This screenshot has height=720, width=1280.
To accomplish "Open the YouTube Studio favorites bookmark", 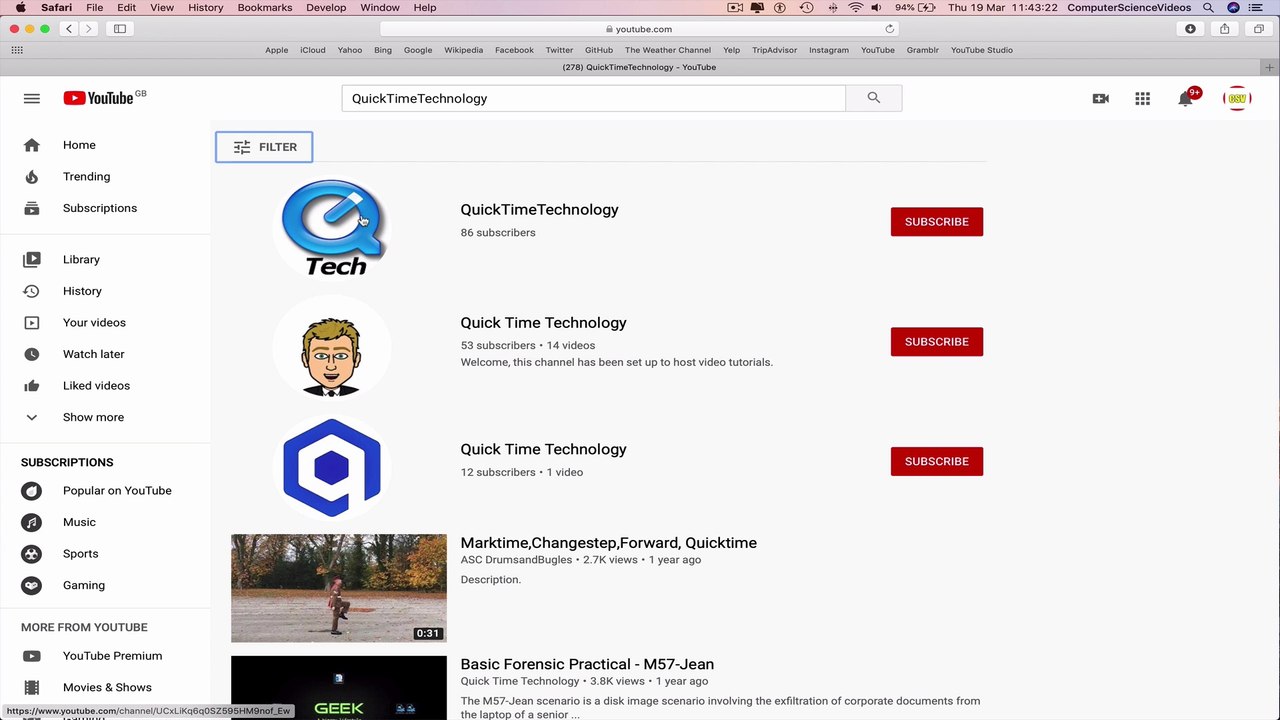I will pos(981,50).
